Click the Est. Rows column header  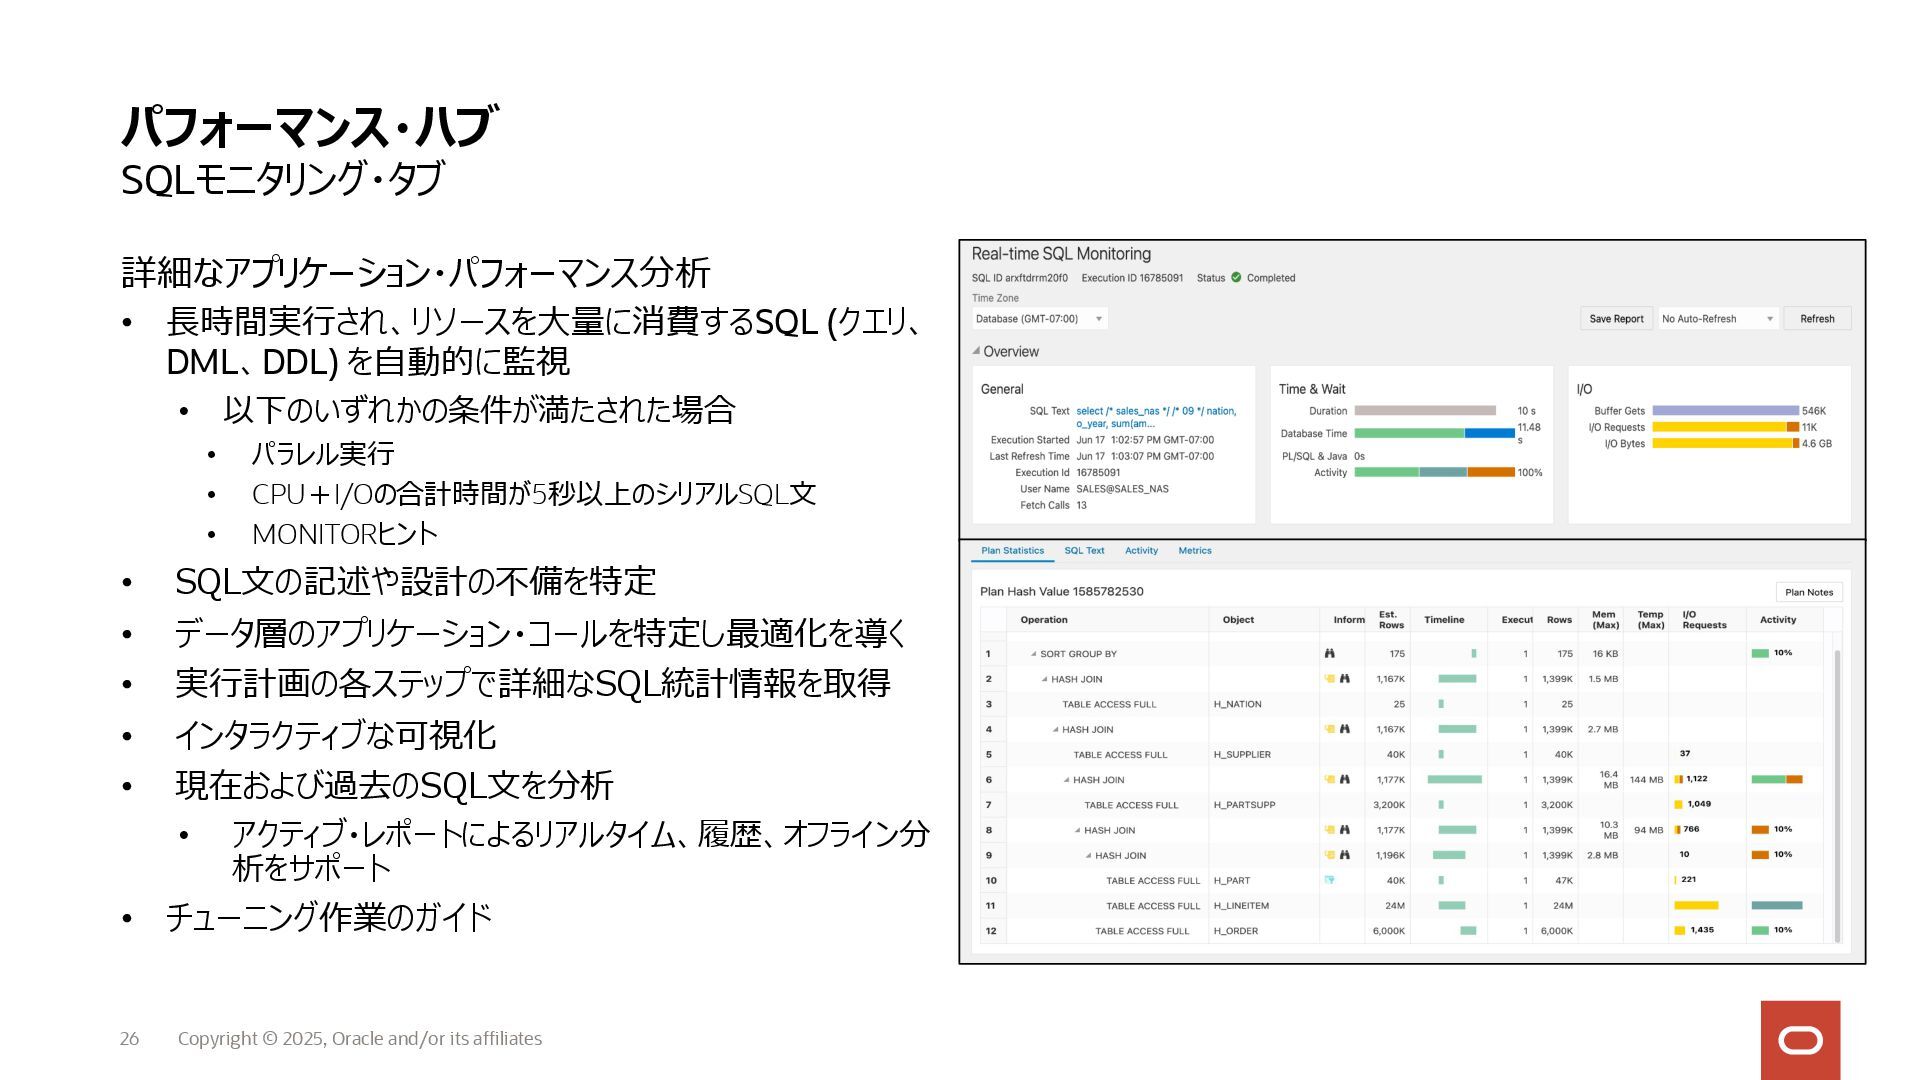coord(1391,620)
